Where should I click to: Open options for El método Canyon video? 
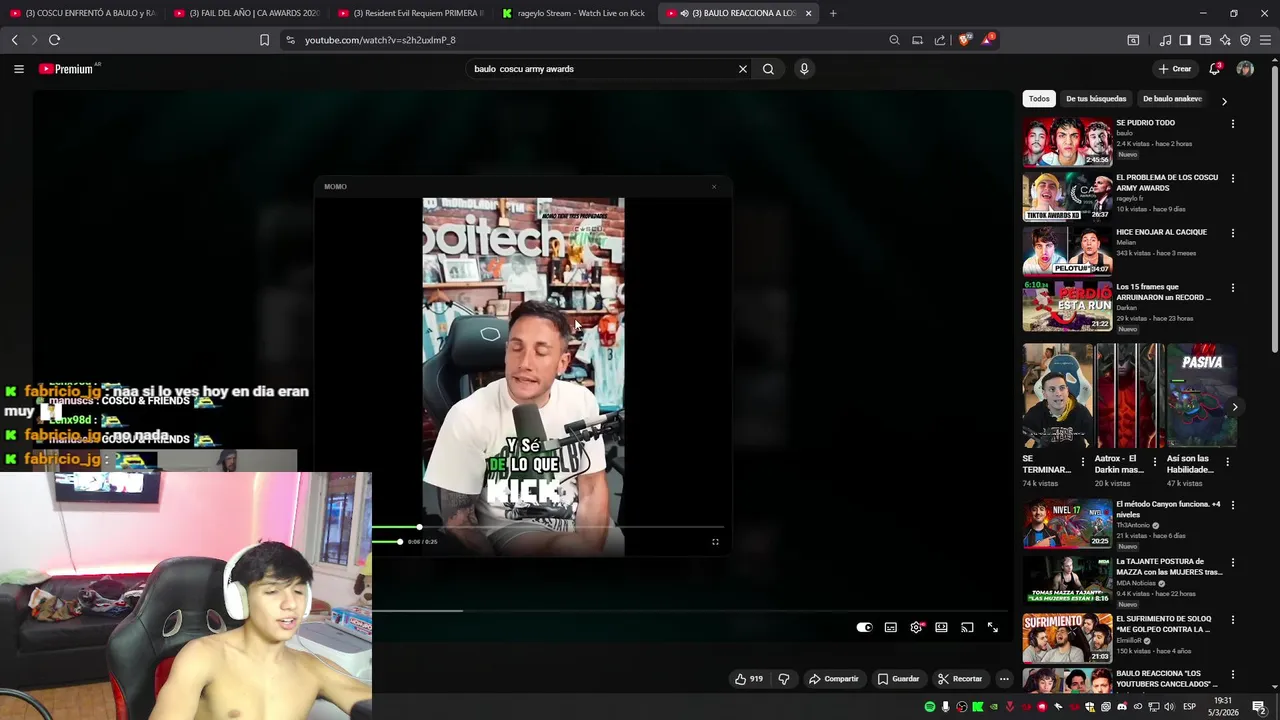tap(1232, 506)
